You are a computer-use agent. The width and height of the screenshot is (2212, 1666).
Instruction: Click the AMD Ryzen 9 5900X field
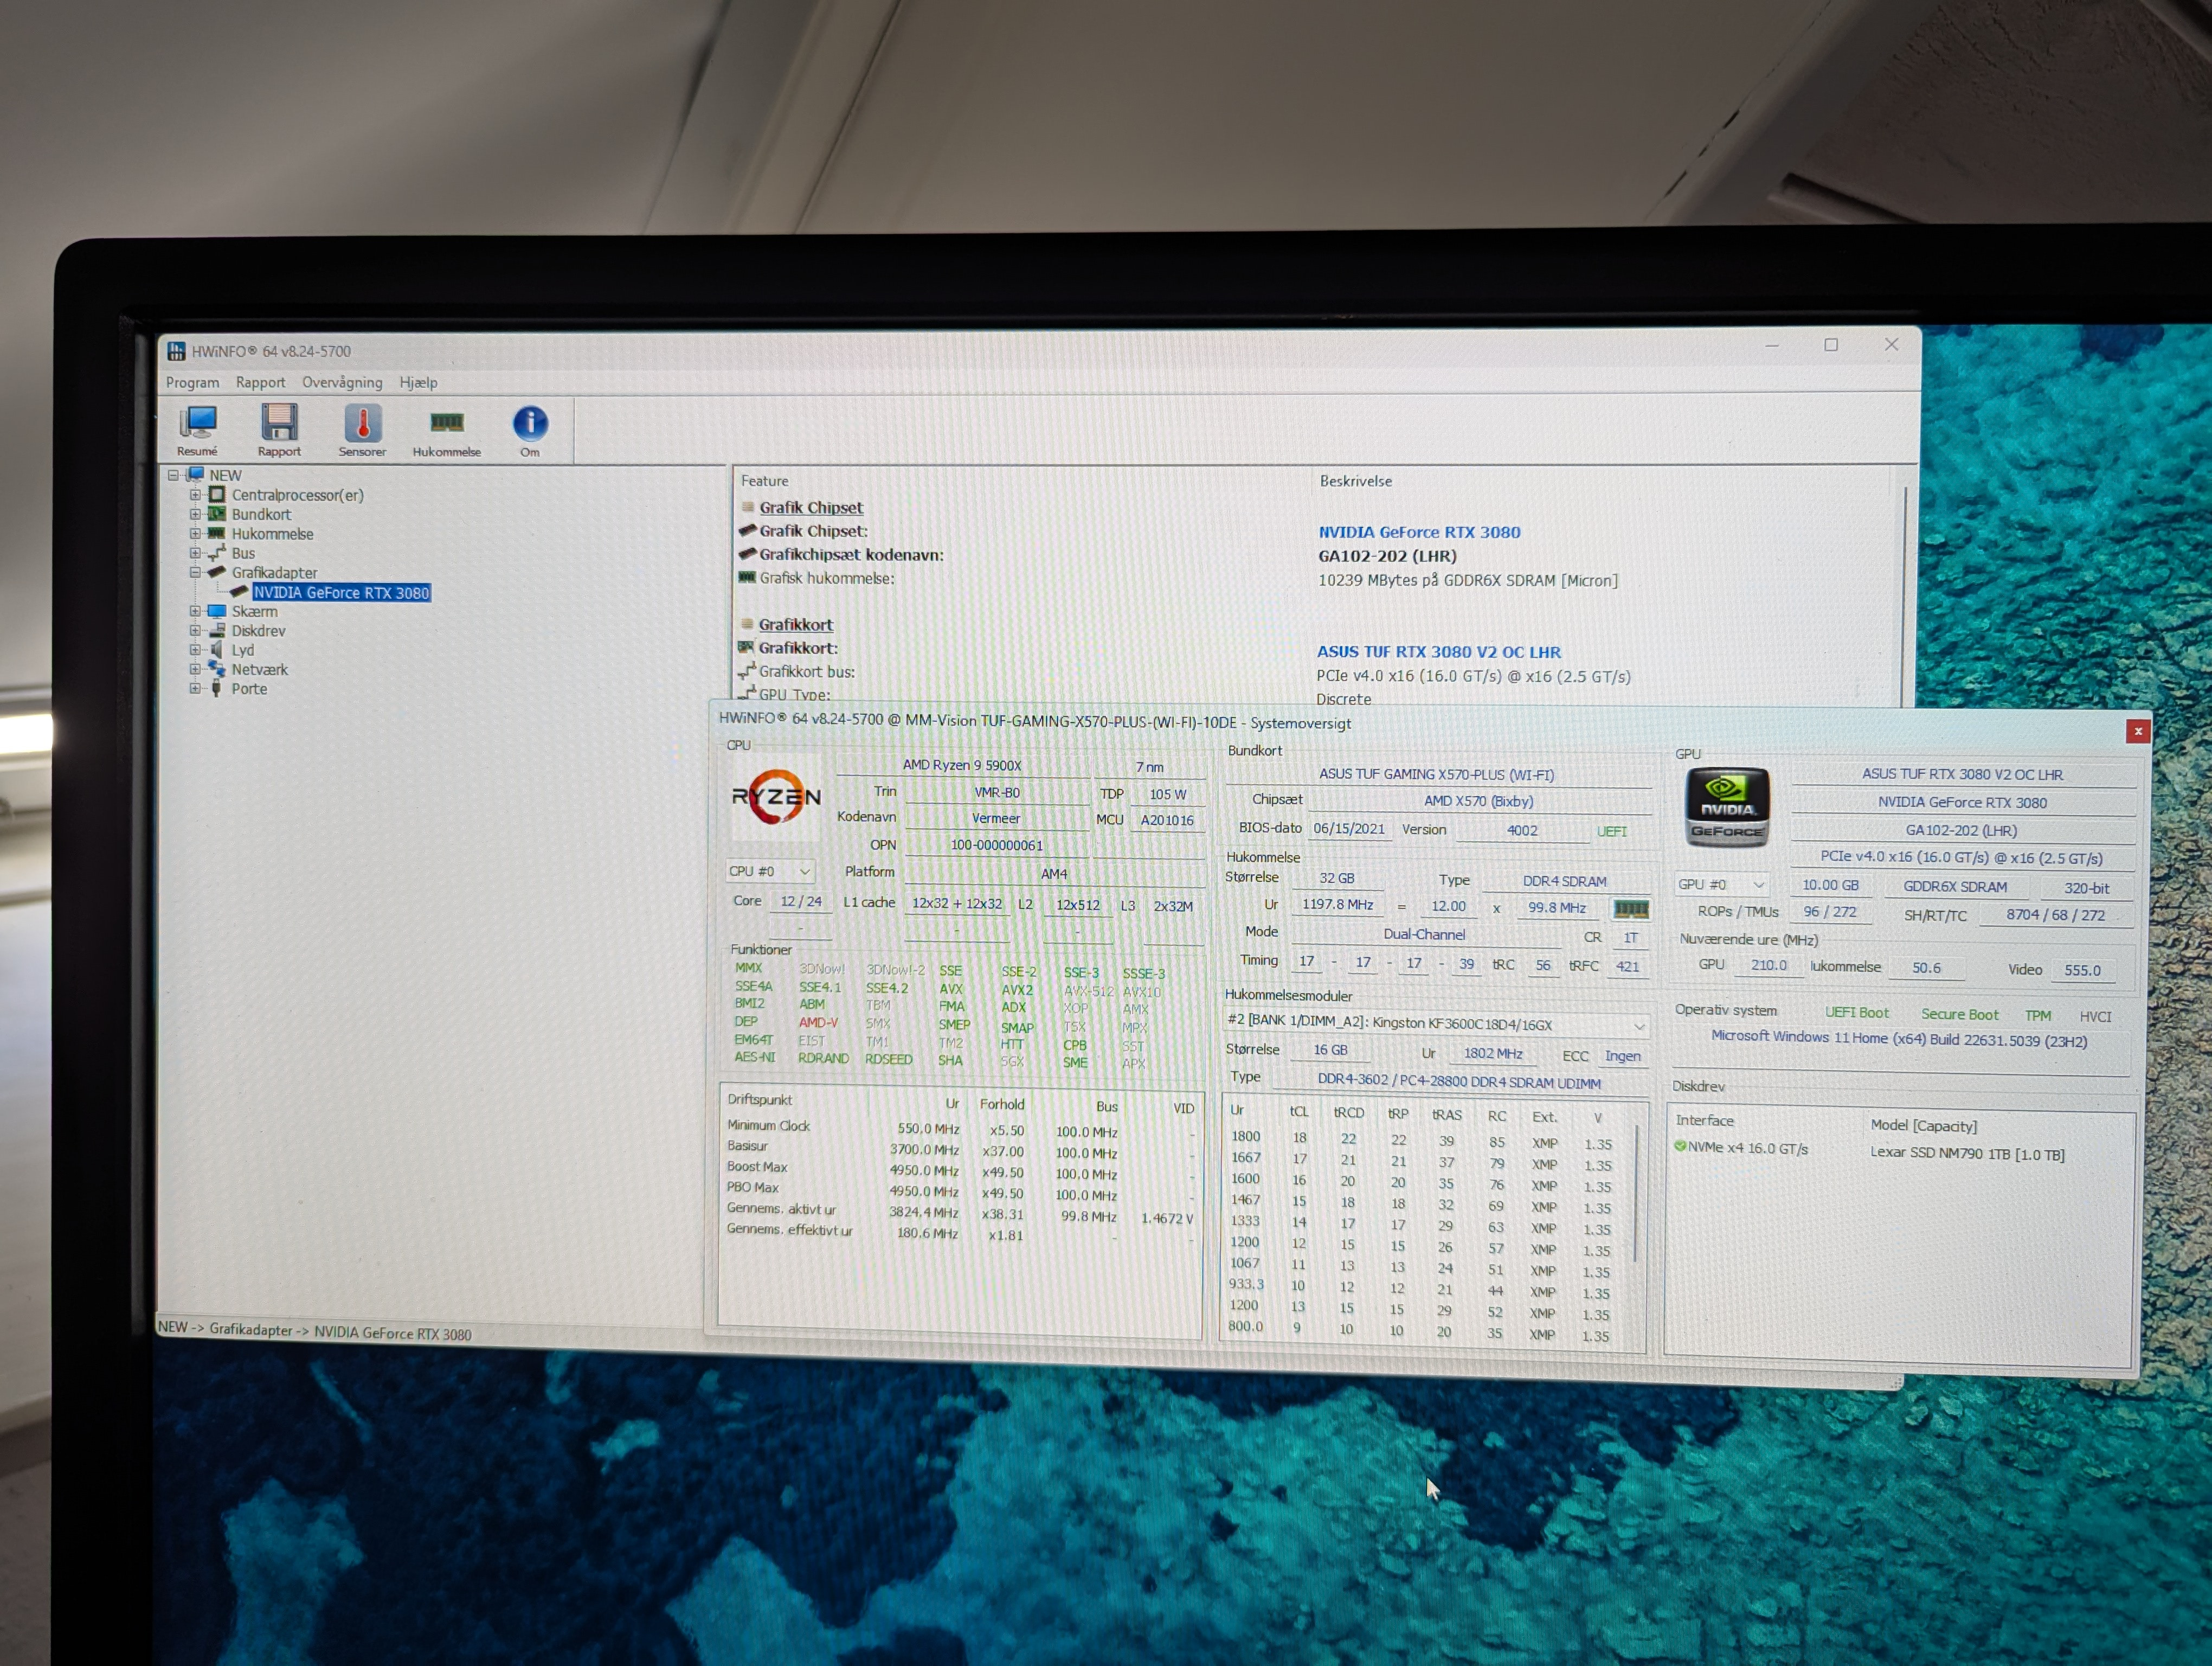(x=962, y=765)
